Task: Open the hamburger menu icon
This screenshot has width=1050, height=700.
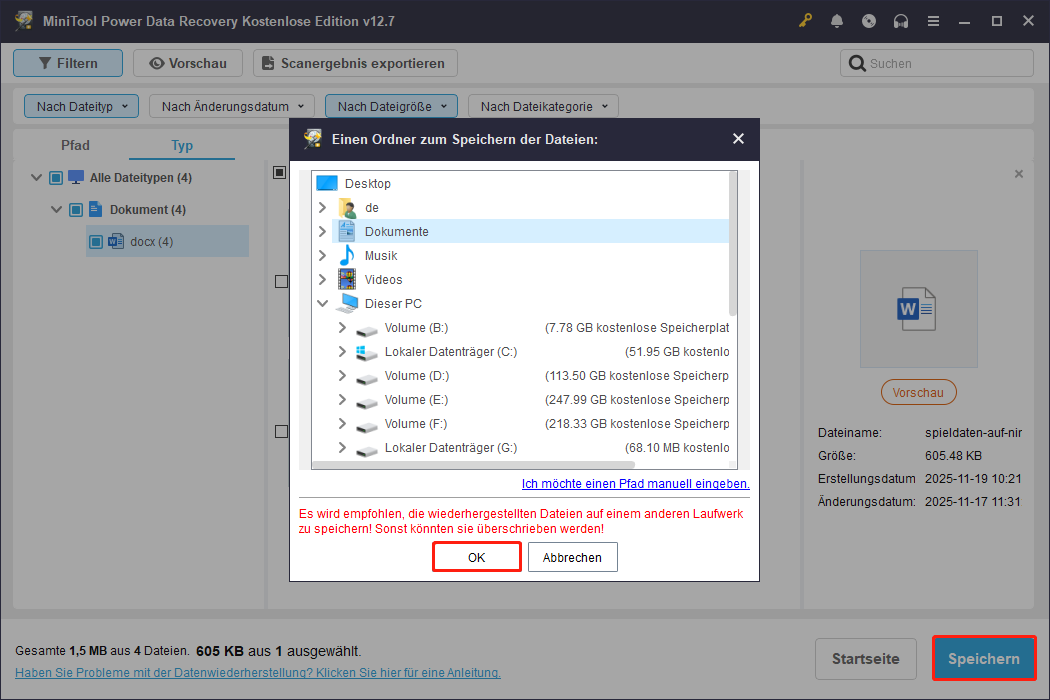Action: (x=933, y=21)
